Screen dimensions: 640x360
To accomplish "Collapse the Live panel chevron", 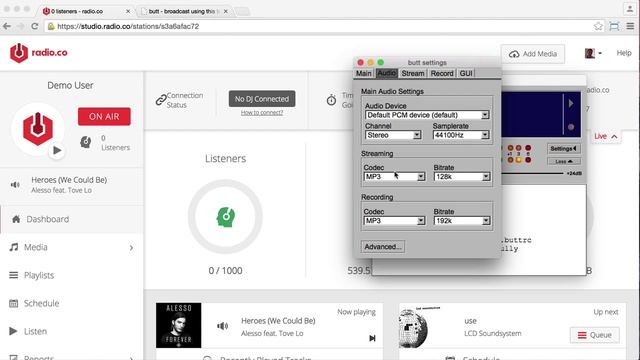I will [x=614, y=136].
